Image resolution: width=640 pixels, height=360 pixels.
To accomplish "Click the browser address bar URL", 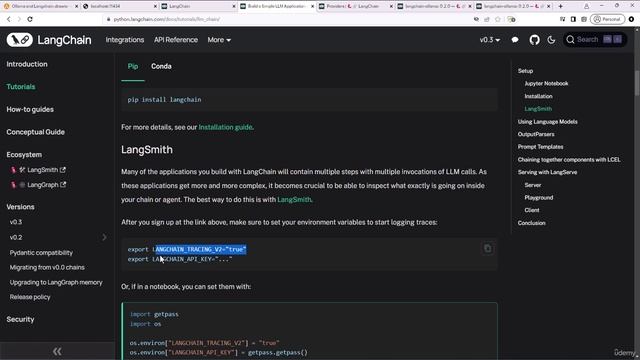I will 167,19.
